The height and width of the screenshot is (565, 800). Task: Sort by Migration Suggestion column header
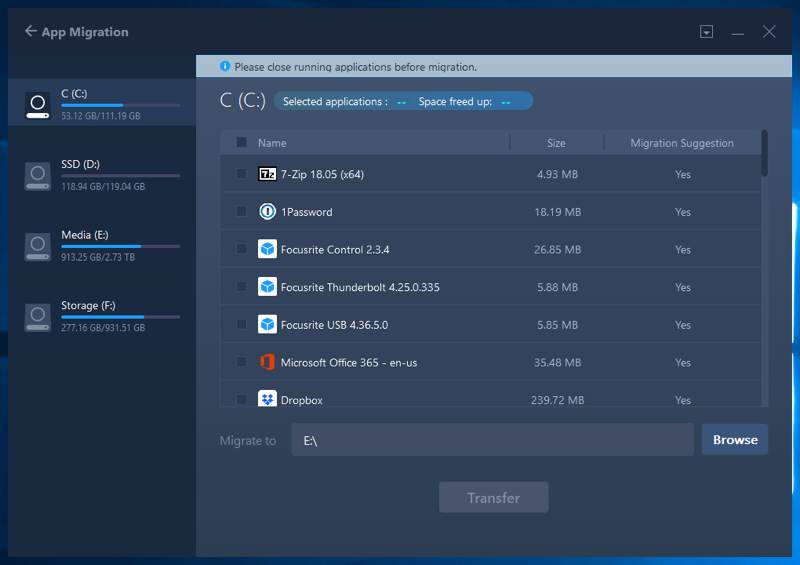[682, 143]
